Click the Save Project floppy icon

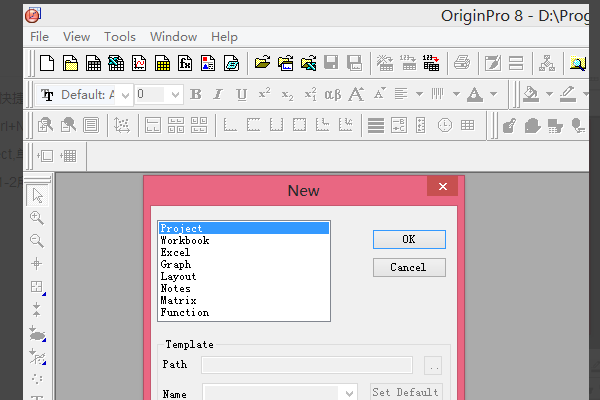pos(331,62)
